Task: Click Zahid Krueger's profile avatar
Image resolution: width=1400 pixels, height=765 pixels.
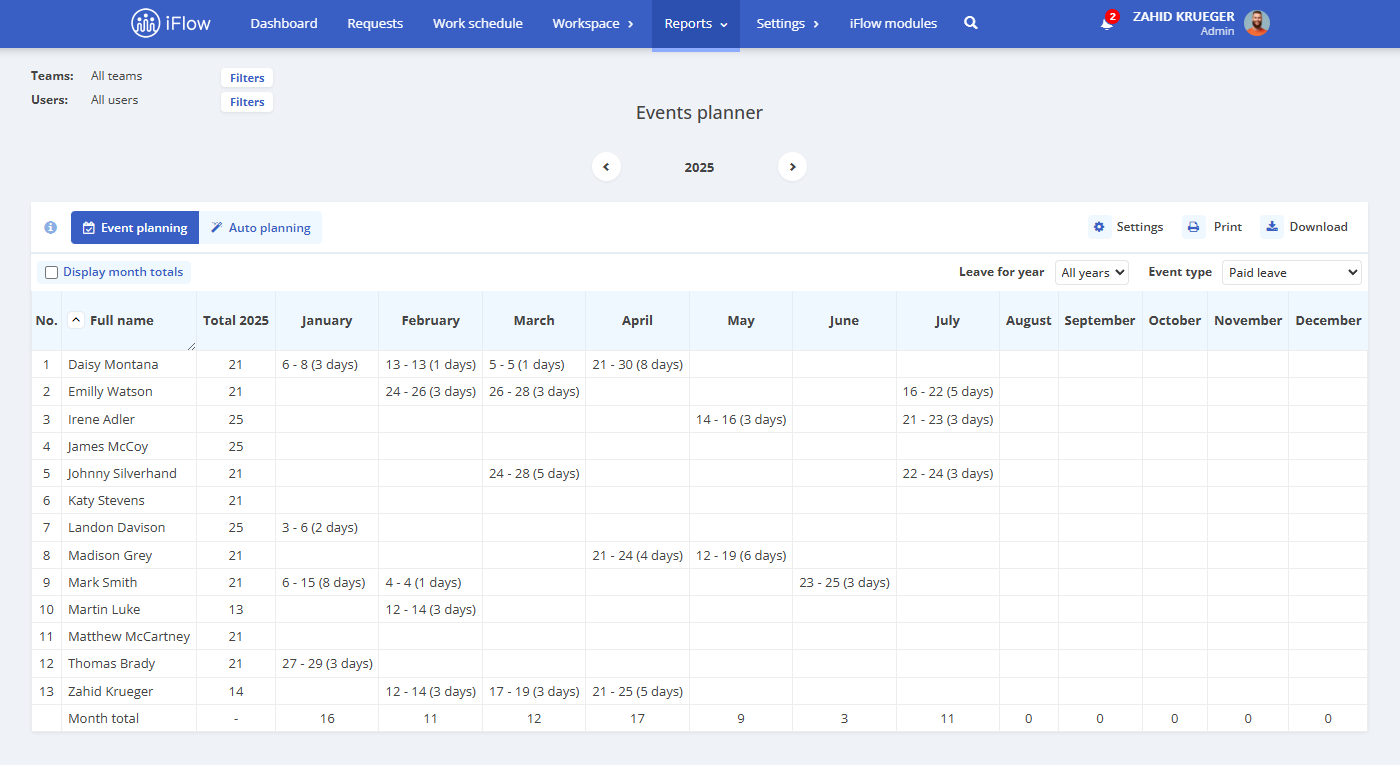Action: 1257,23
